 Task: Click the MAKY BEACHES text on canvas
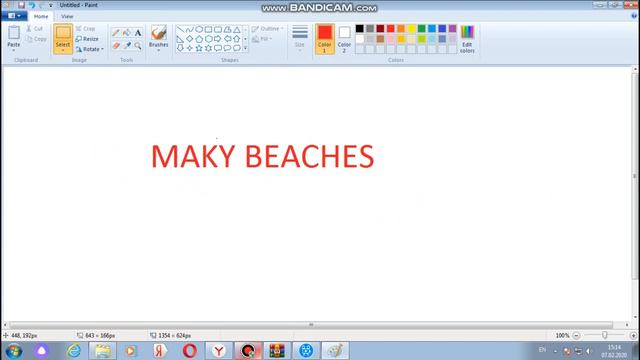tap(262, 156)
